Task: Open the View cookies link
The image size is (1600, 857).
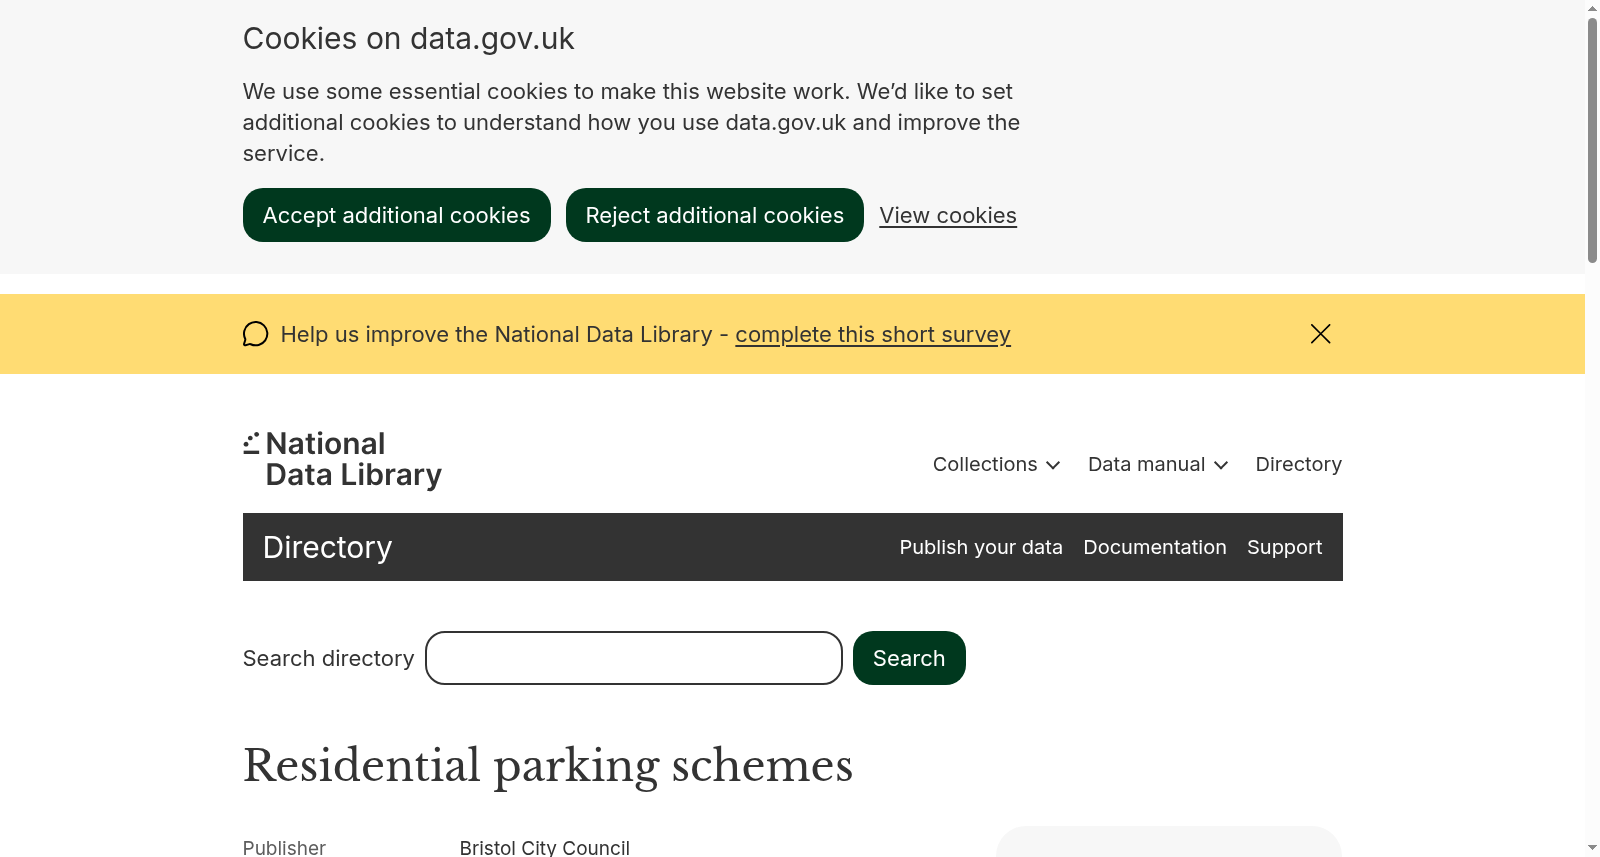Action: (x=948, y=215)
